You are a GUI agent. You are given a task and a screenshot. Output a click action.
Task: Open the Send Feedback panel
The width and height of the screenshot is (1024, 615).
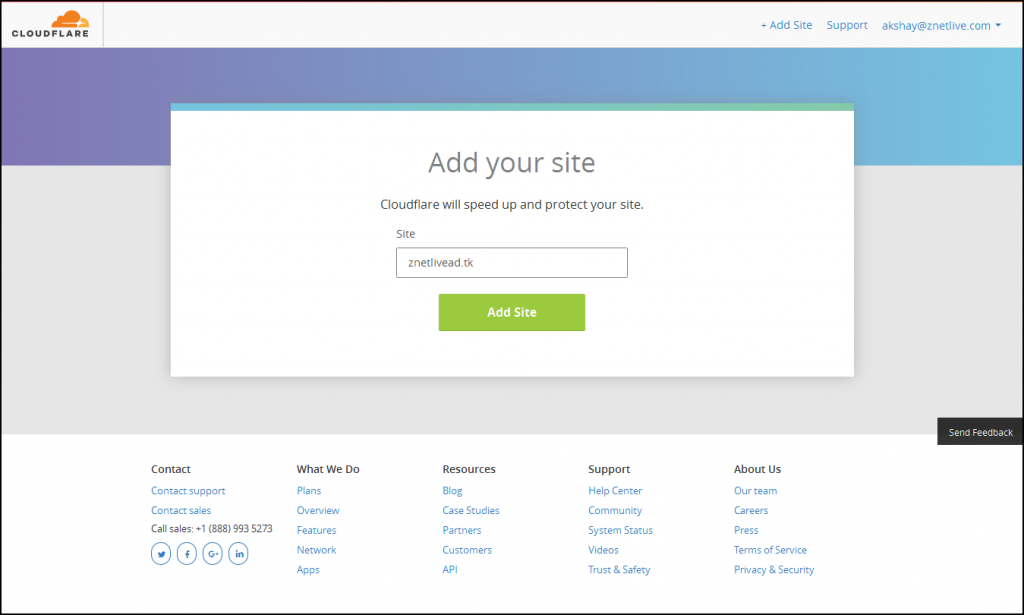coord(979,431)
